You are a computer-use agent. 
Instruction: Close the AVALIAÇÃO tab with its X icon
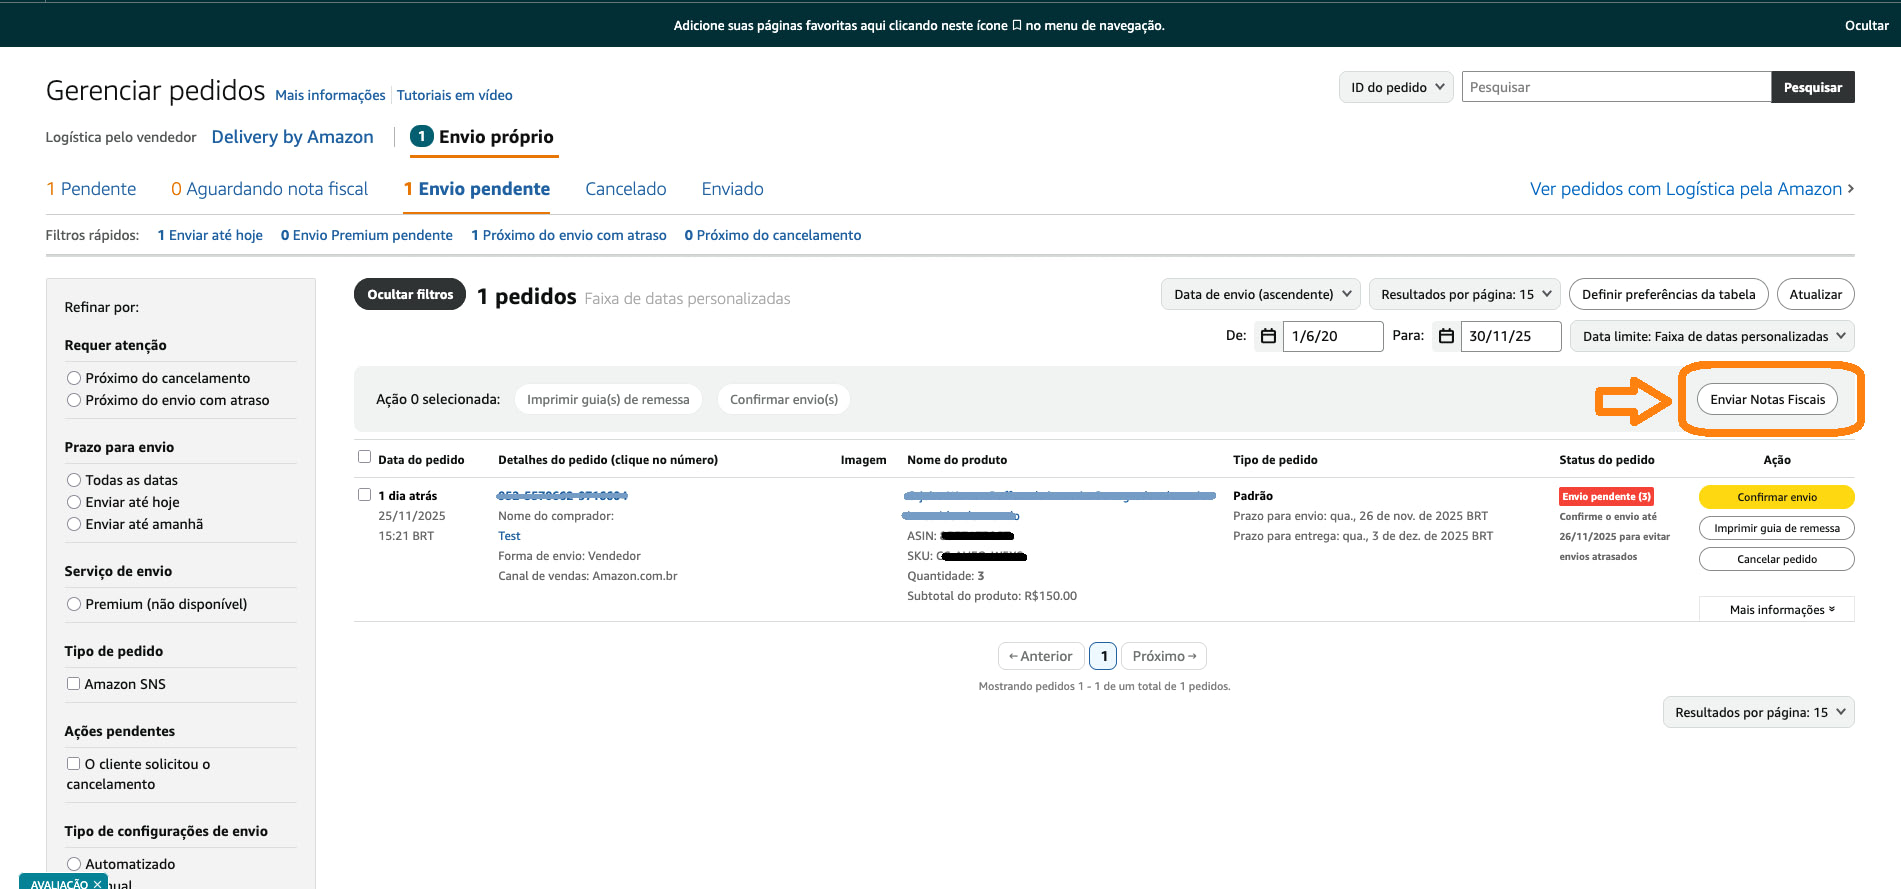click(x=97, y=884)
